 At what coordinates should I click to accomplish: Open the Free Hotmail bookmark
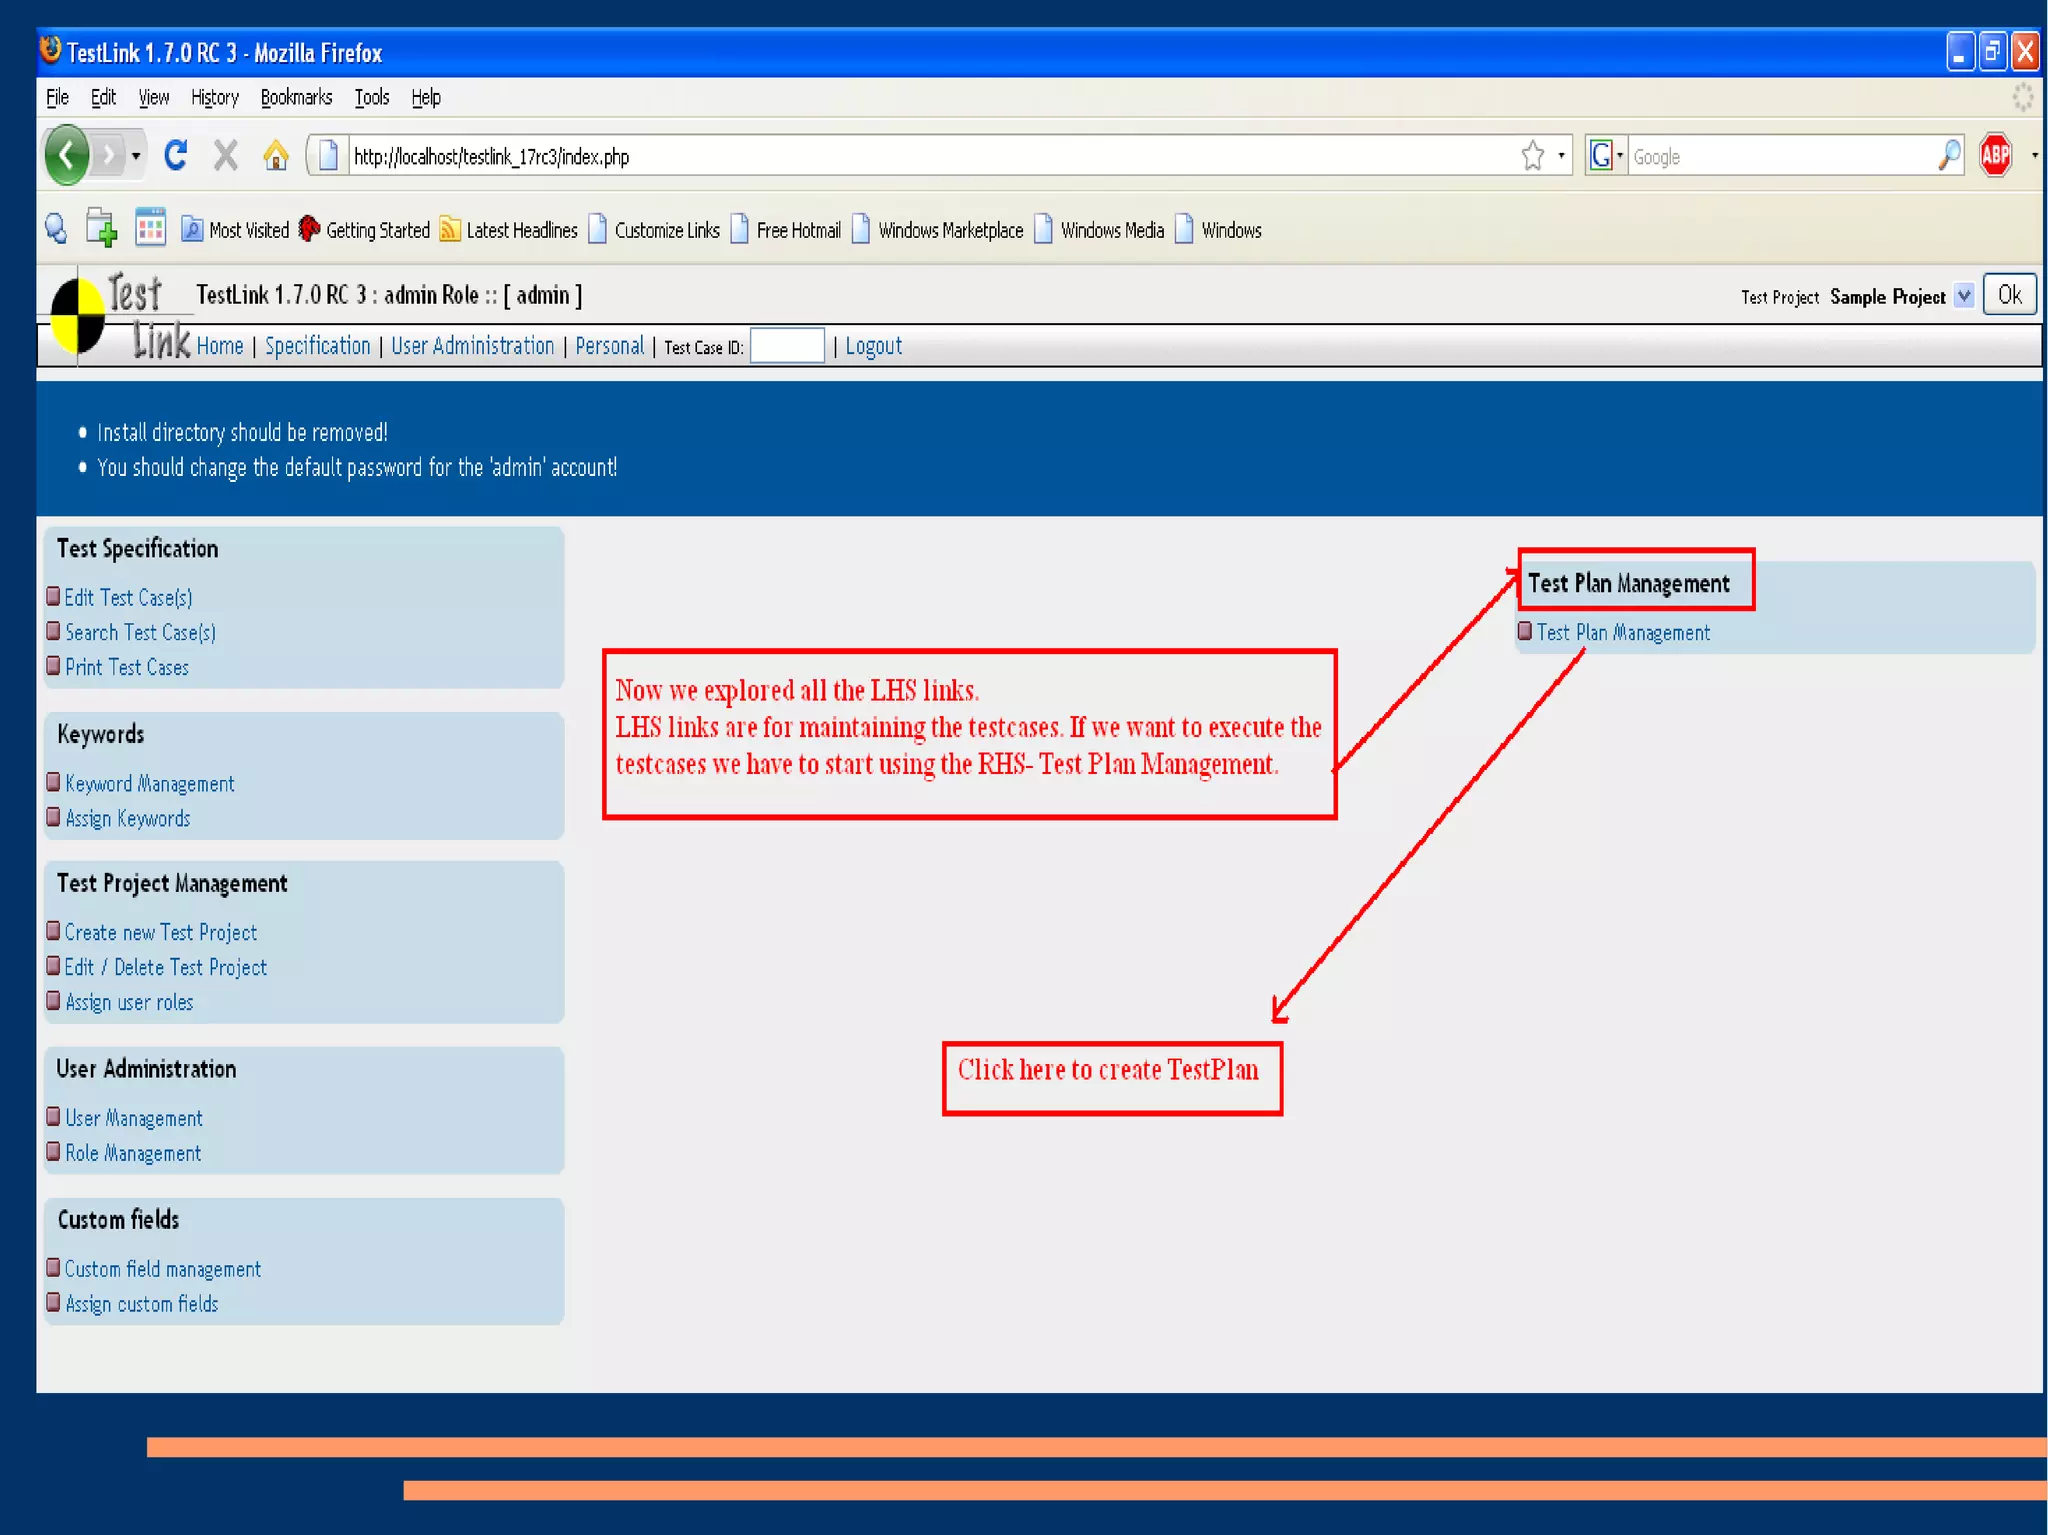click(x=786, y=230)
